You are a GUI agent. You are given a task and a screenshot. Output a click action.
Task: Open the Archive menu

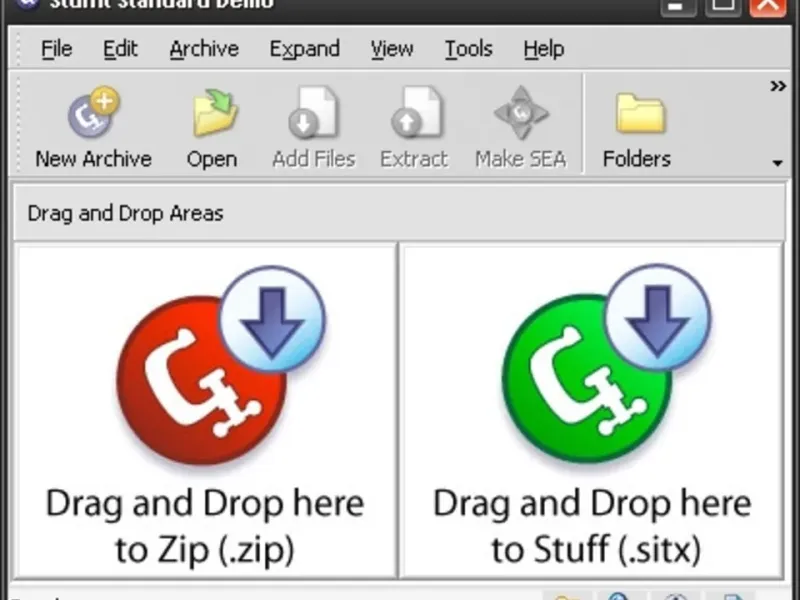coord(204,49)
